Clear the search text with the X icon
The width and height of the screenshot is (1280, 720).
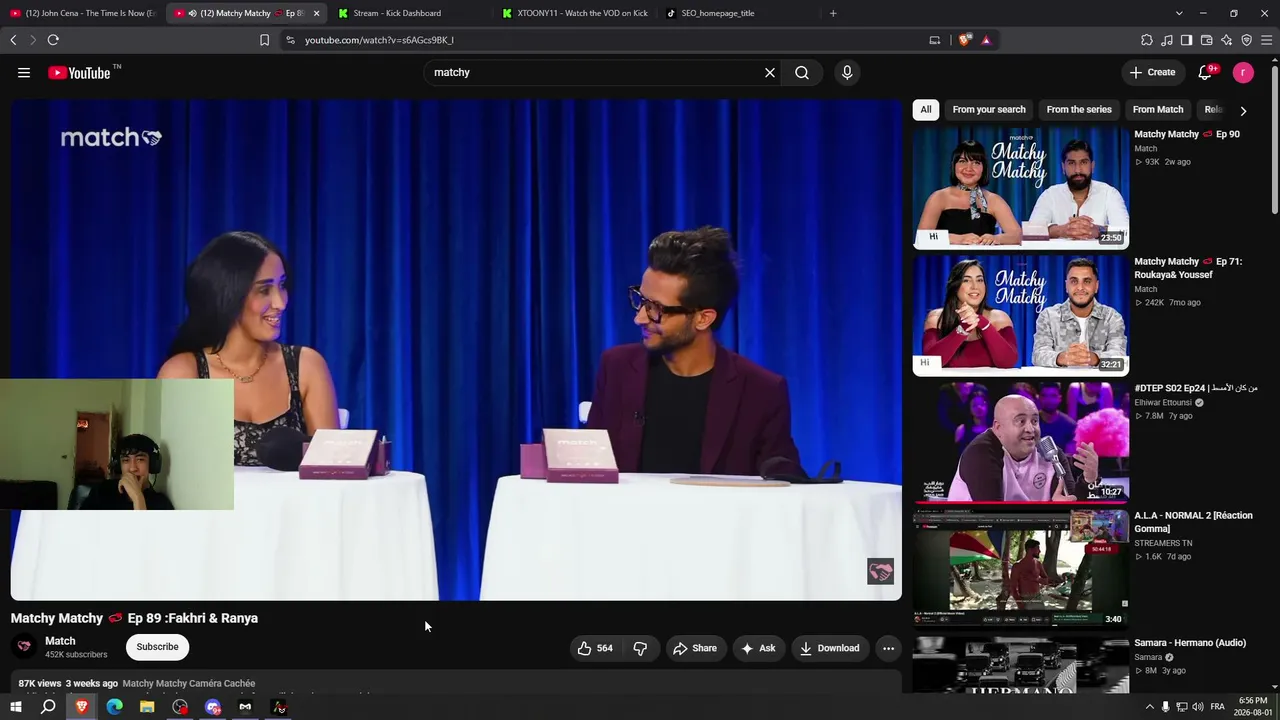[x=770, y=72]
